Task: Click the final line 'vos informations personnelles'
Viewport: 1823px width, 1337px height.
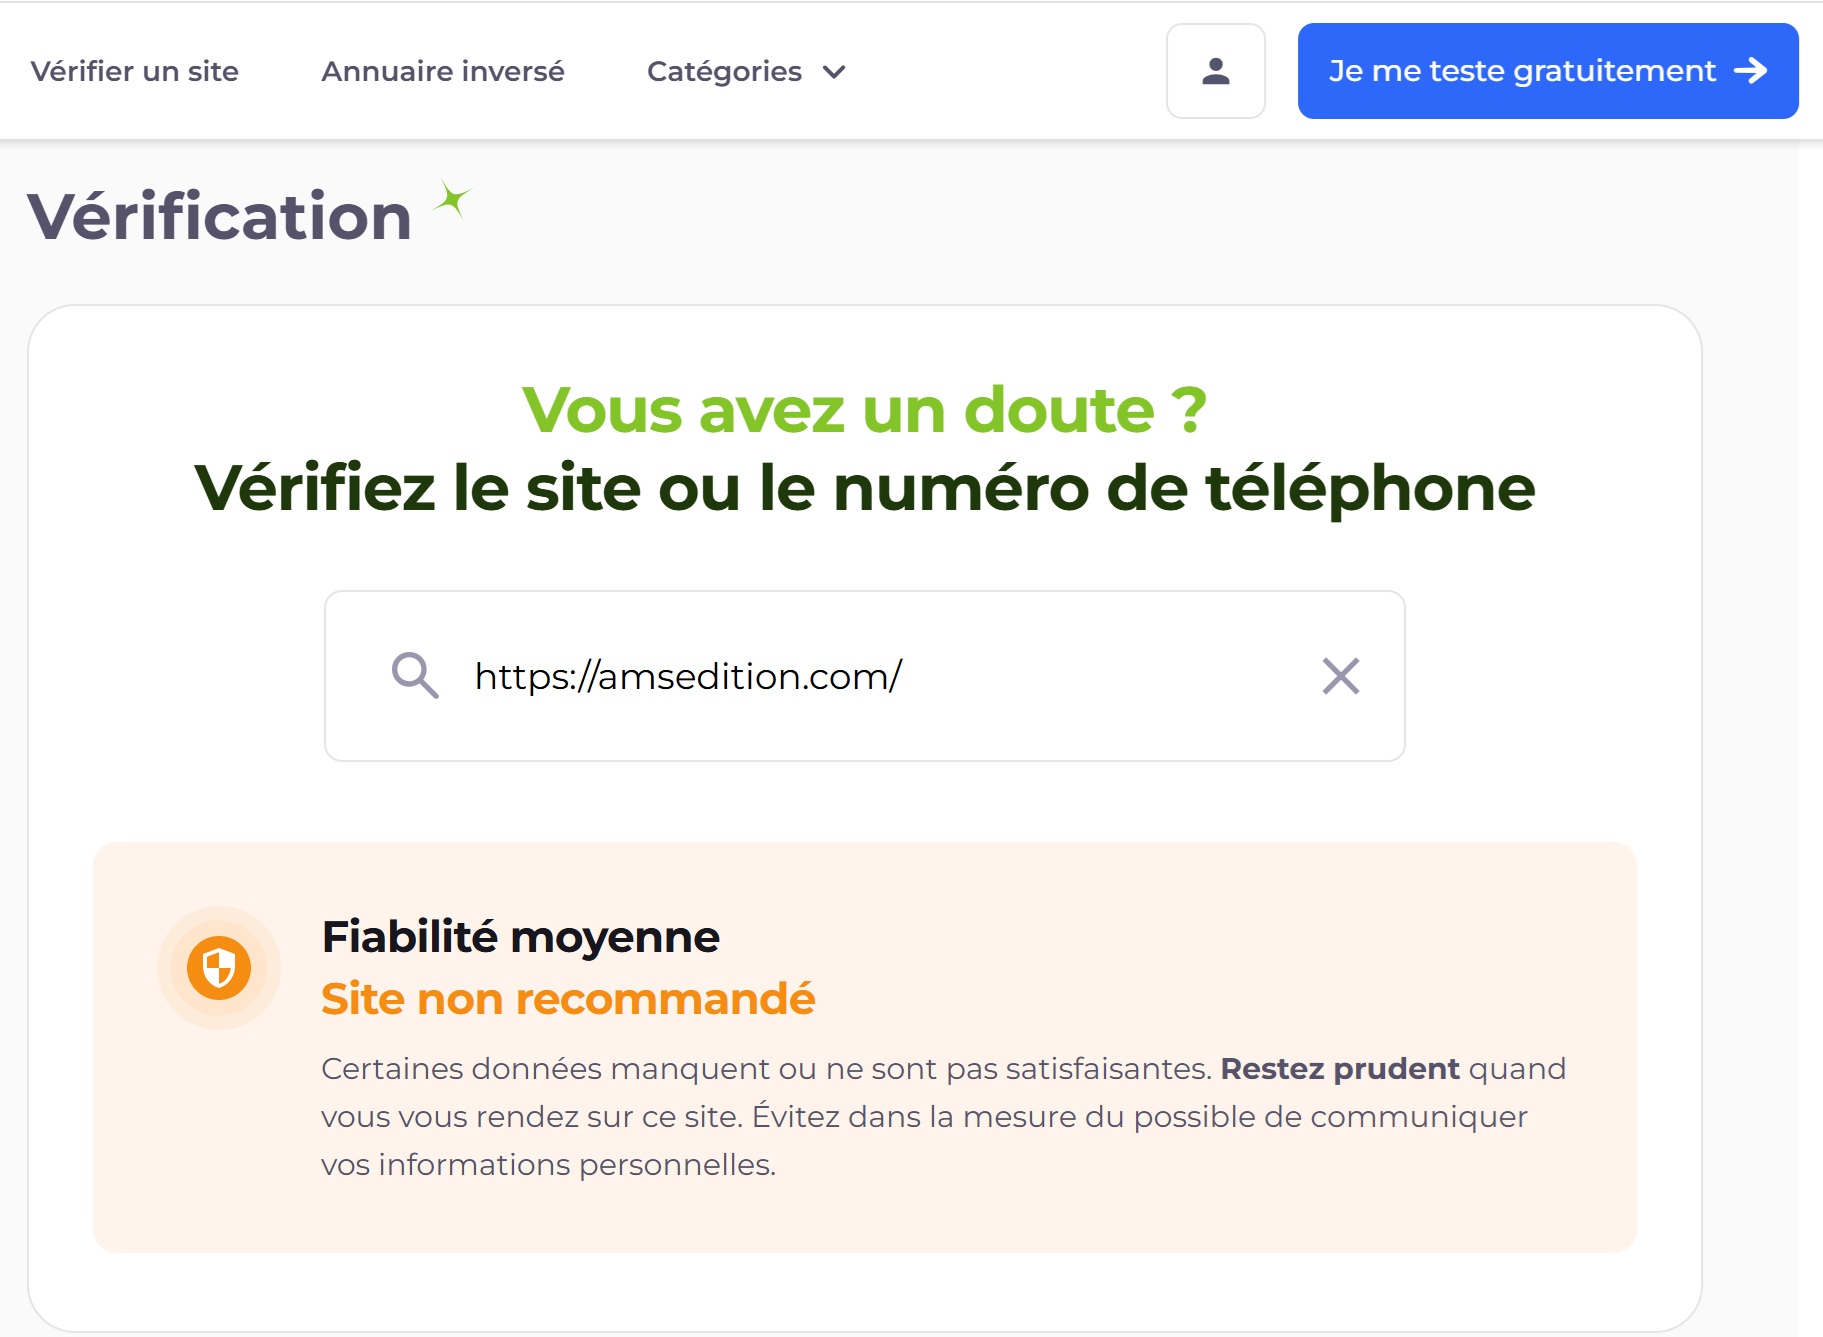Action: (548, 1165)
